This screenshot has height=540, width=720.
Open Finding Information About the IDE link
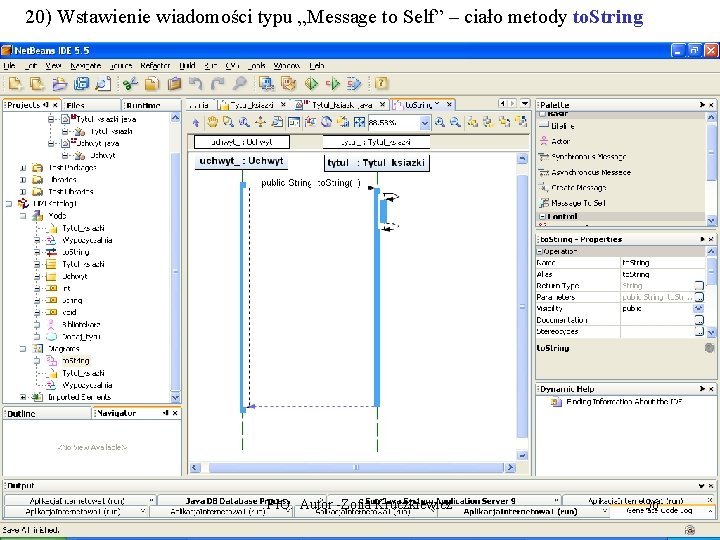(624, 401)
